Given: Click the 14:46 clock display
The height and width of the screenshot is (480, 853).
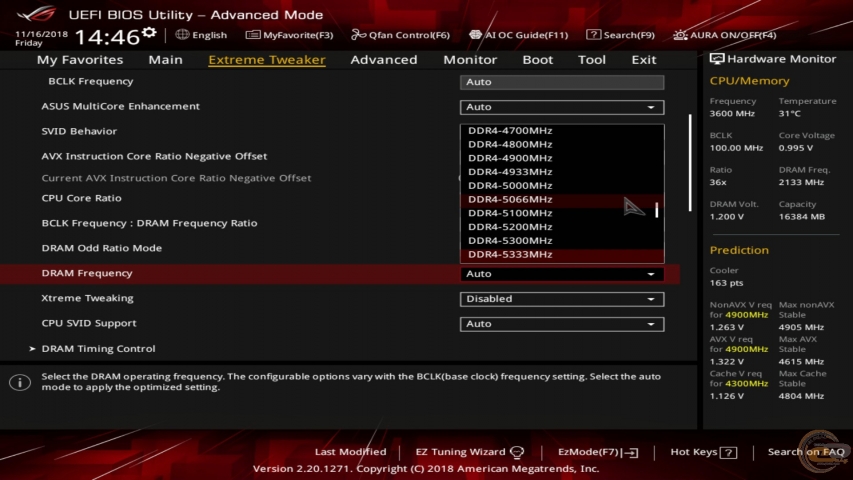Looking at the screenshot, I should [x=107, y=37].
